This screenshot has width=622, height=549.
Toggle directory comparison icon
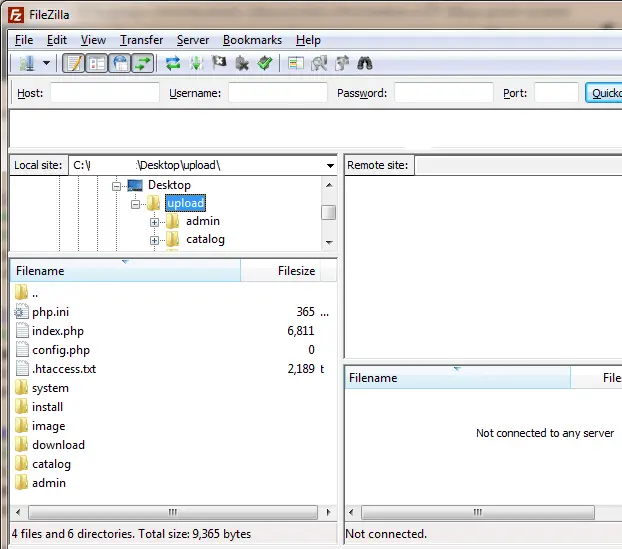(319, 63)
